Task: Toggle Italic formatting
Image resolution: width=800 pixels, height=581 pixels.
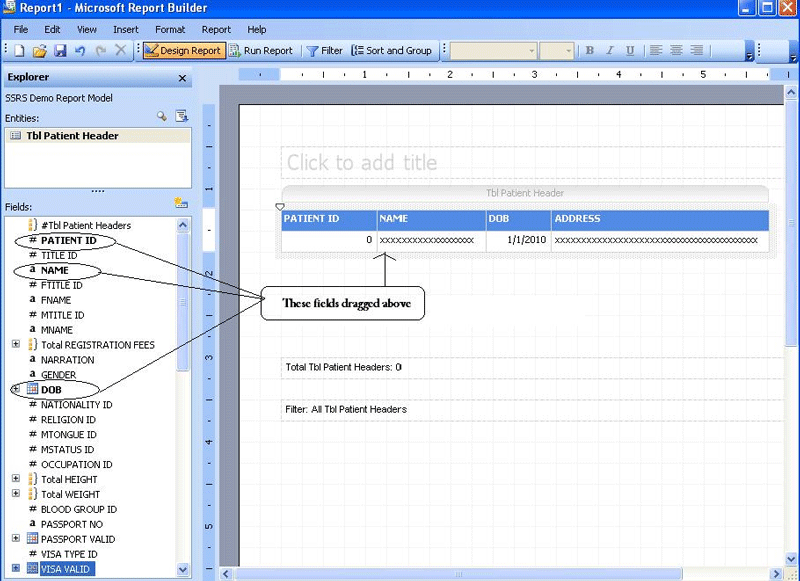Action: [610, 50]
